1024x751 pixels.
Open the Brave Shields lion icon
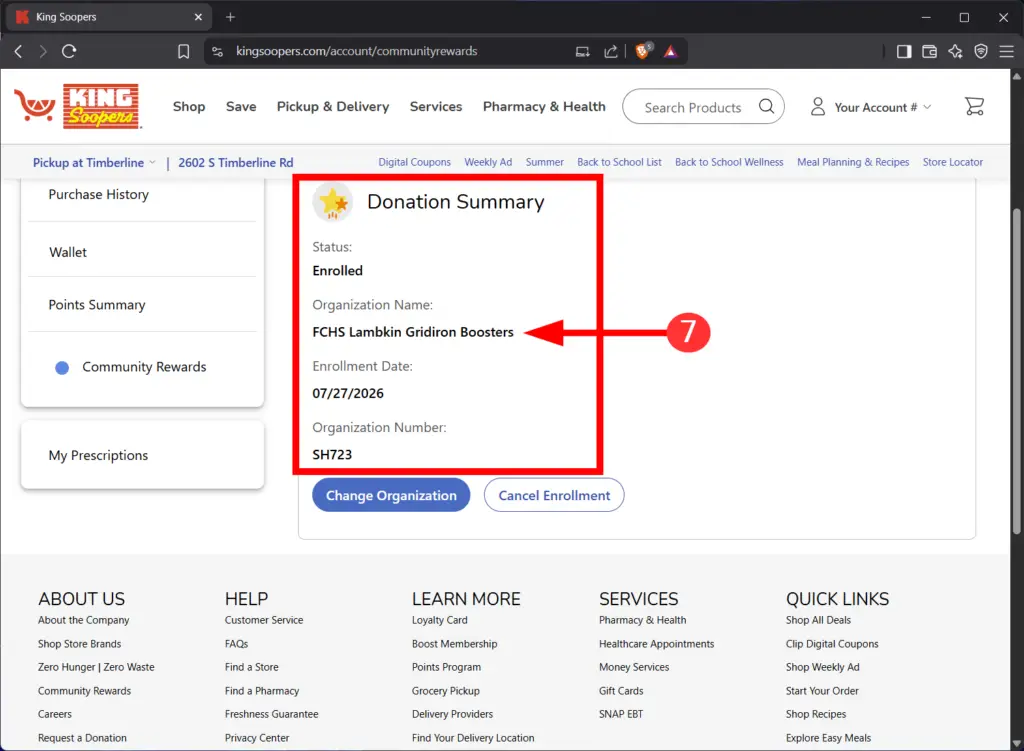click(643, 51)
